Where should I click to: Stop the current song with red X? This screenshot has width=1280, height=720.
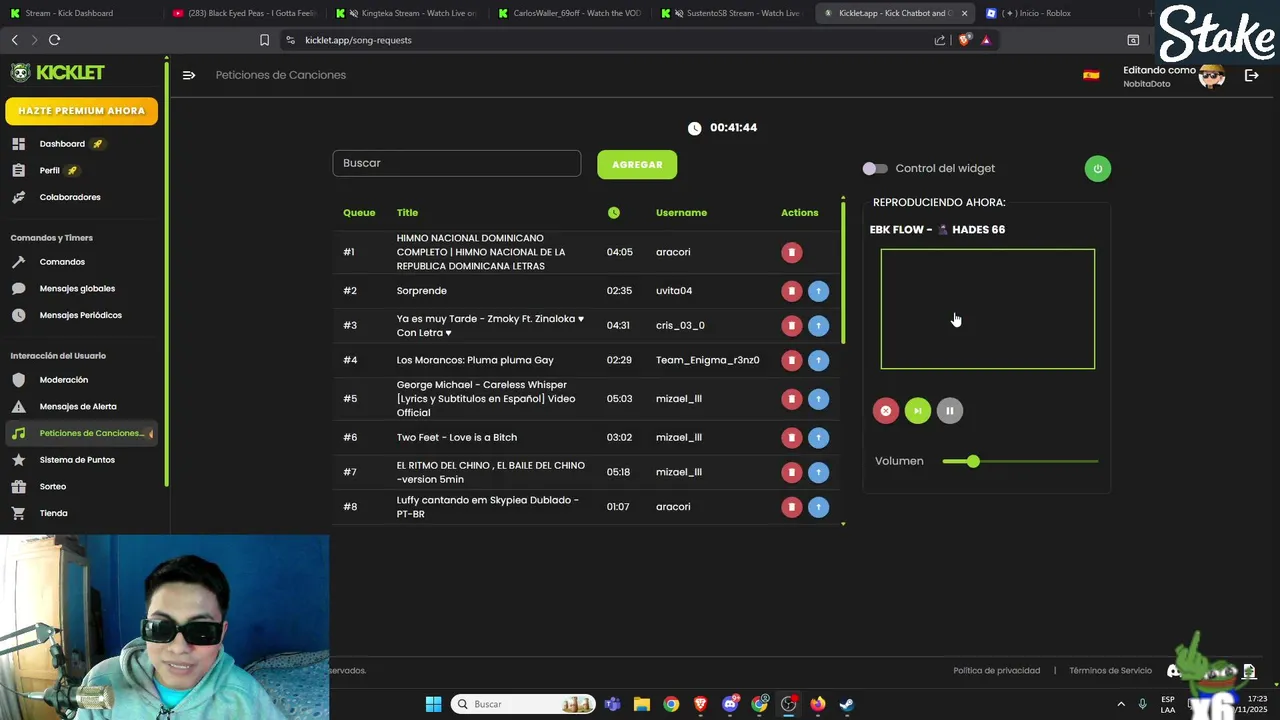[x=885, y=411]
